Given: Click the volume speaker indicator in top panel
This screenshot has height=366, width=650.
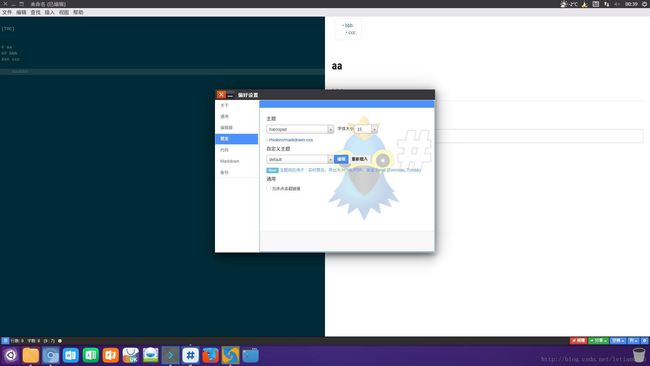Looking at the screenshot, I should [617, 4].
